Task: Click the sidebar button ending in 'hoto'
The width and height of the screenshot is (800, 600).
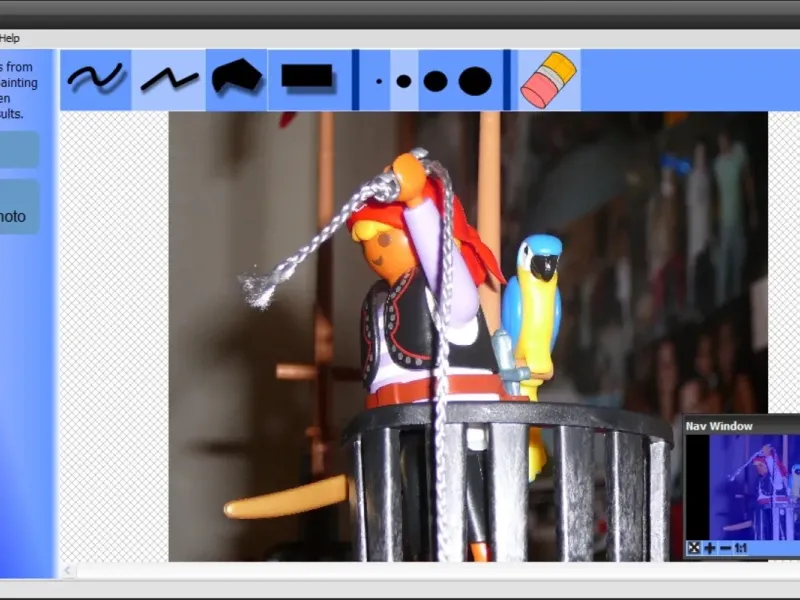Action: pos(19,207)
